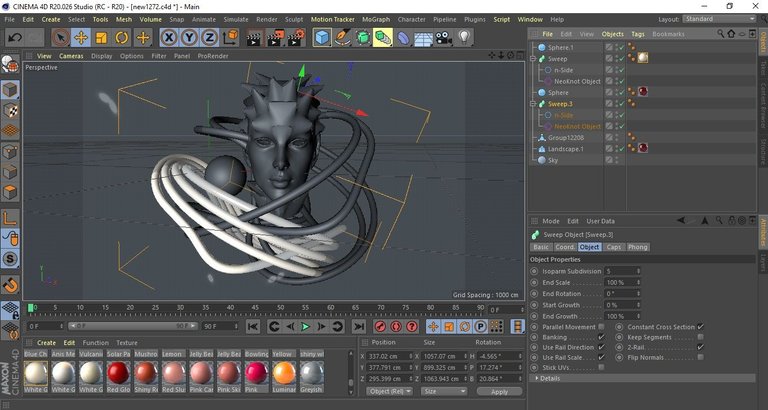Play the animation forward
Viewport: 768px width, 410px height.
coord(306,326)
